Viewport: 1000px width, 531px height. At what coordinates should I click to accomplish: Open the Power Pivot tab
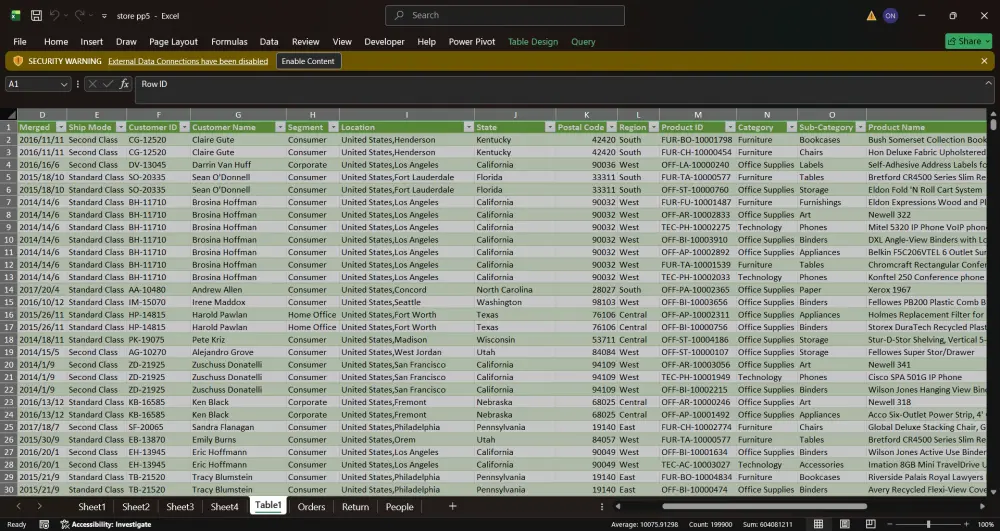pyautogui.click(x=472, y=41)
